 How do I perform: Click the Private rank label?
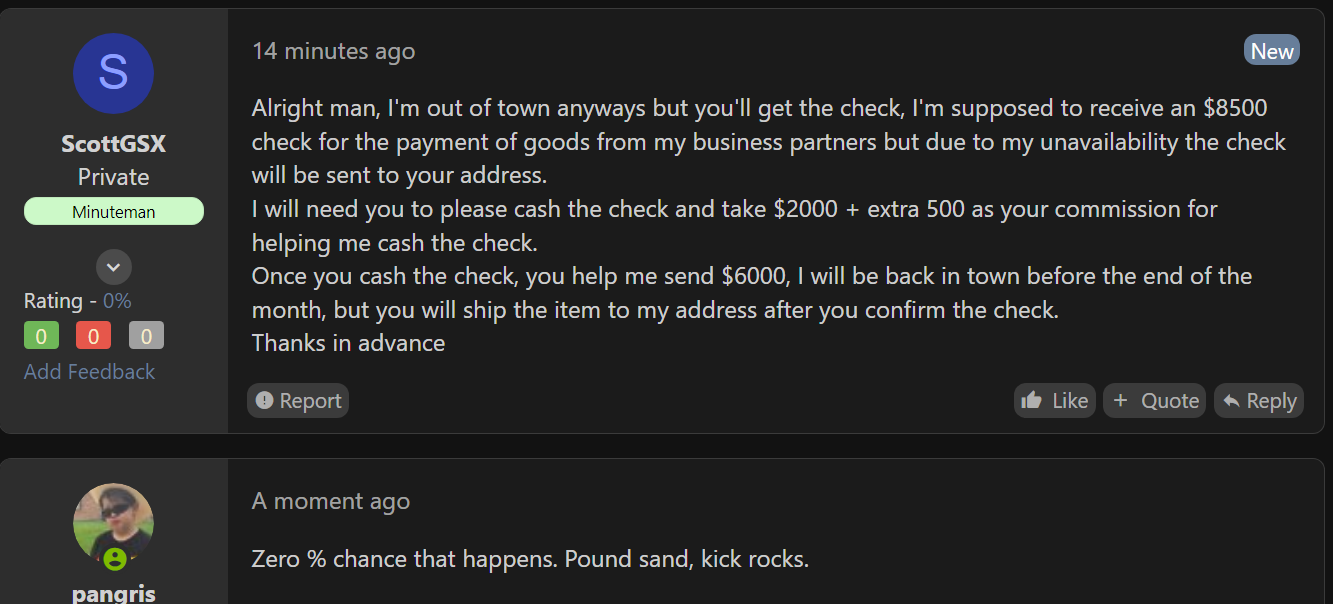[114, 177]
